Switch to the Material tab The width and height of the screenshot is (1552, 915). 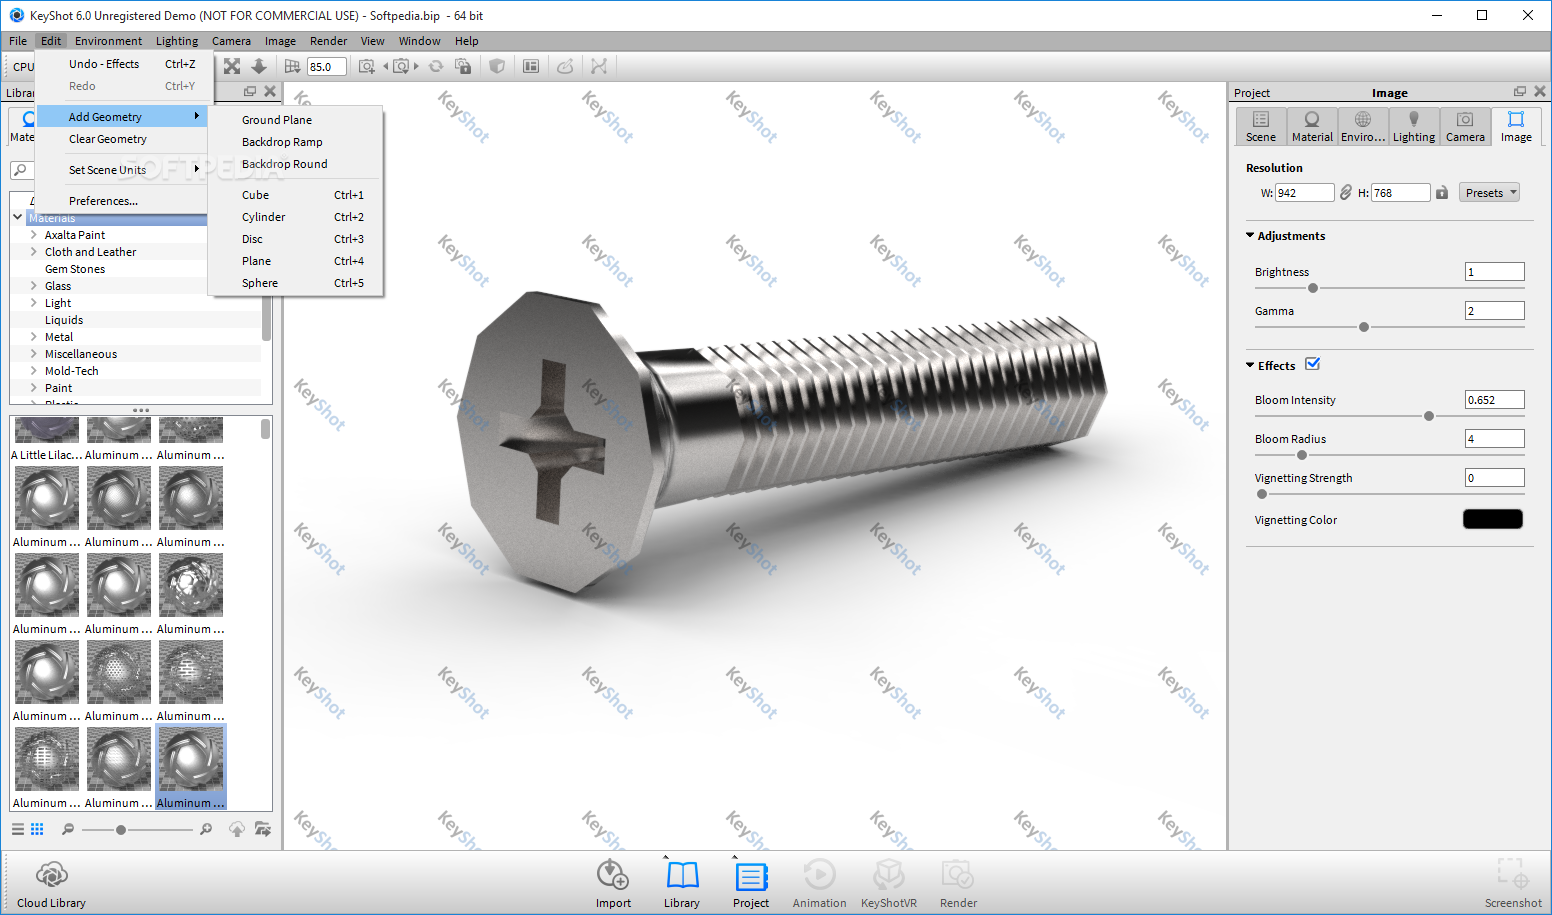(x=1312, y=127)
